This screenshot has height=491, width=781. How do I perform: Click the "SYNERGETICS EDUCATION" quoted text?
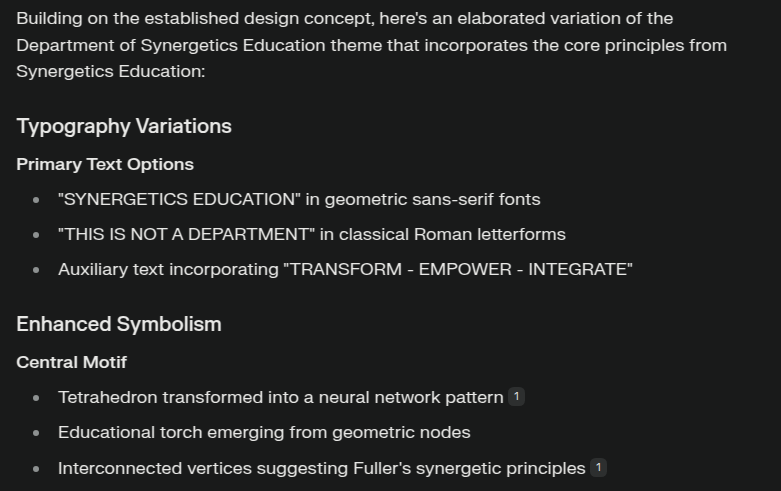179,199
